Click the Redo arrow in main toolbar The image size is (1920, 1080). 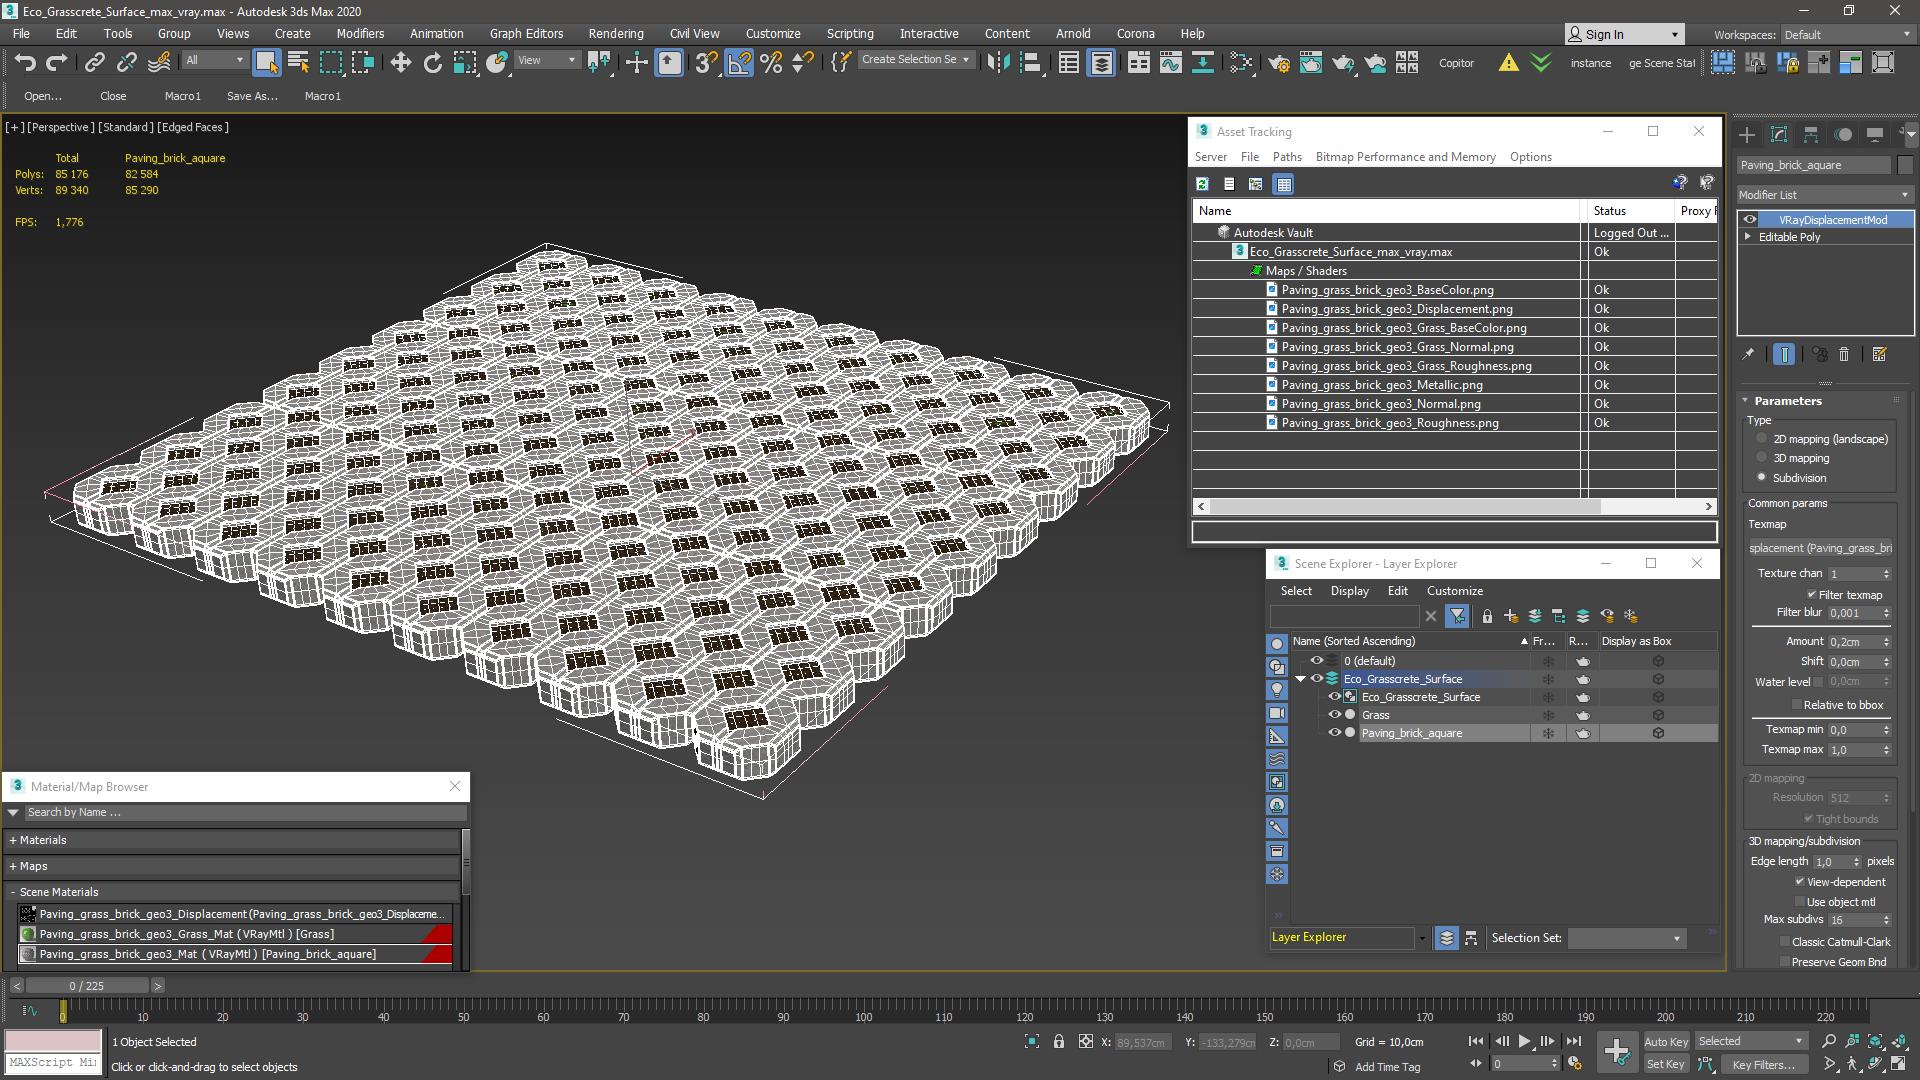tap(57, 63)
